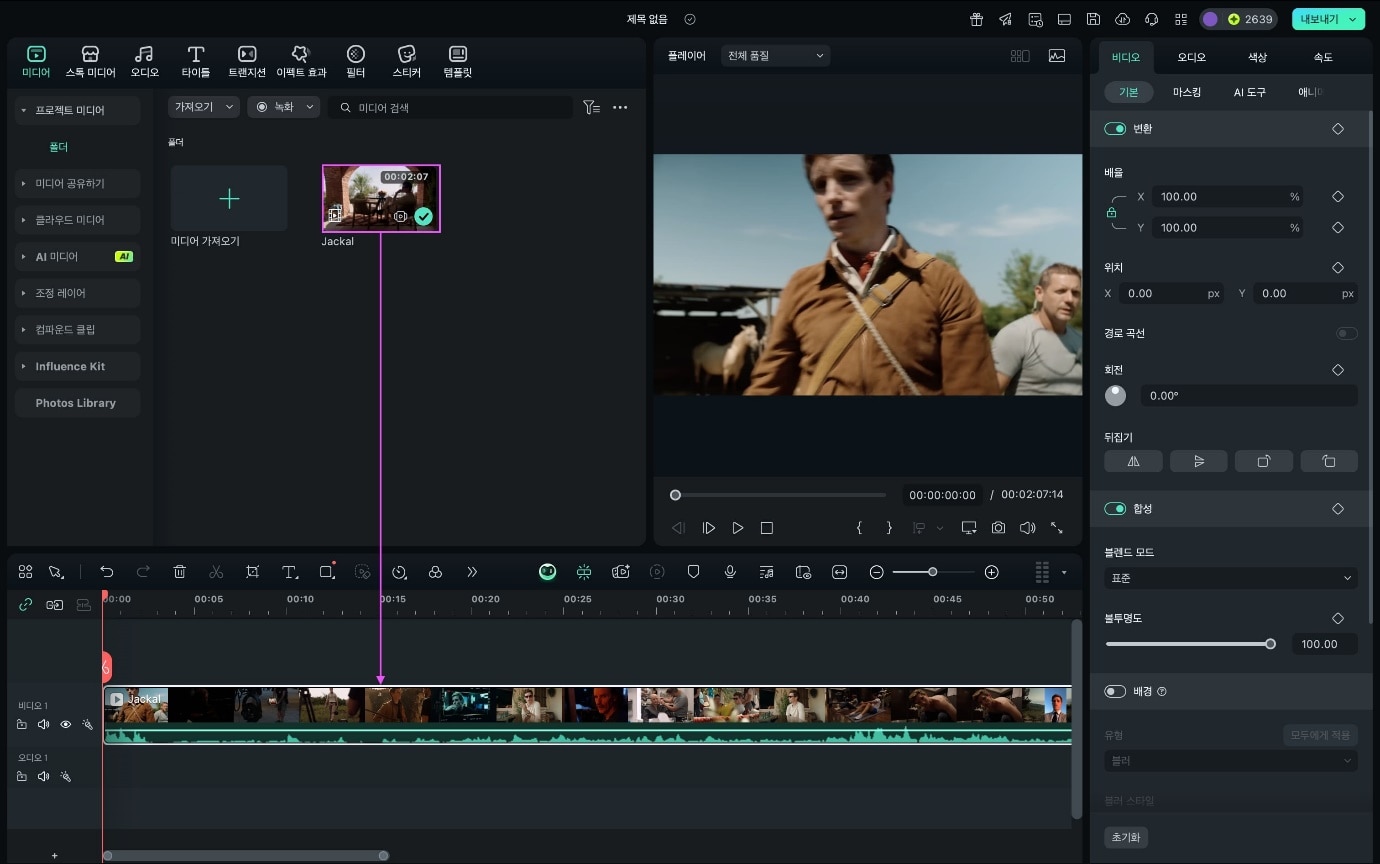
Task: Switch to the 마스킹 sub-tab
Action: [x=1187, y=92]
